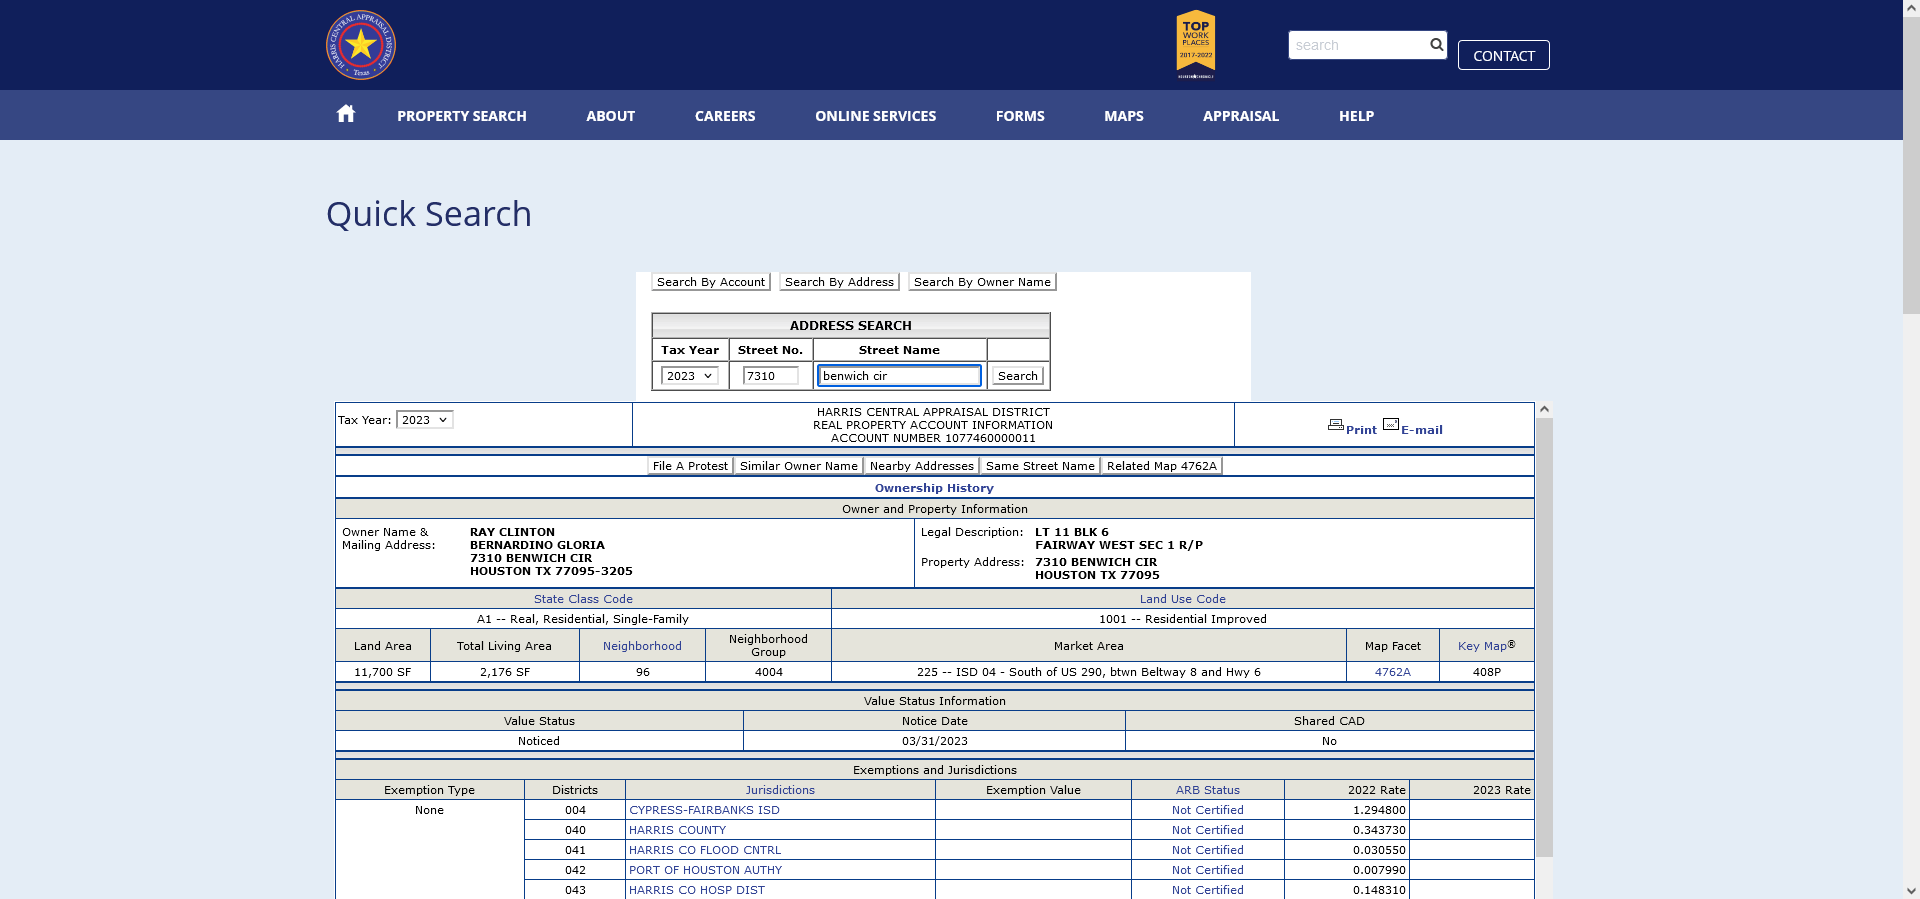Click the 2,176 SF living area value
1920x899 pixels.
point(504,672)
